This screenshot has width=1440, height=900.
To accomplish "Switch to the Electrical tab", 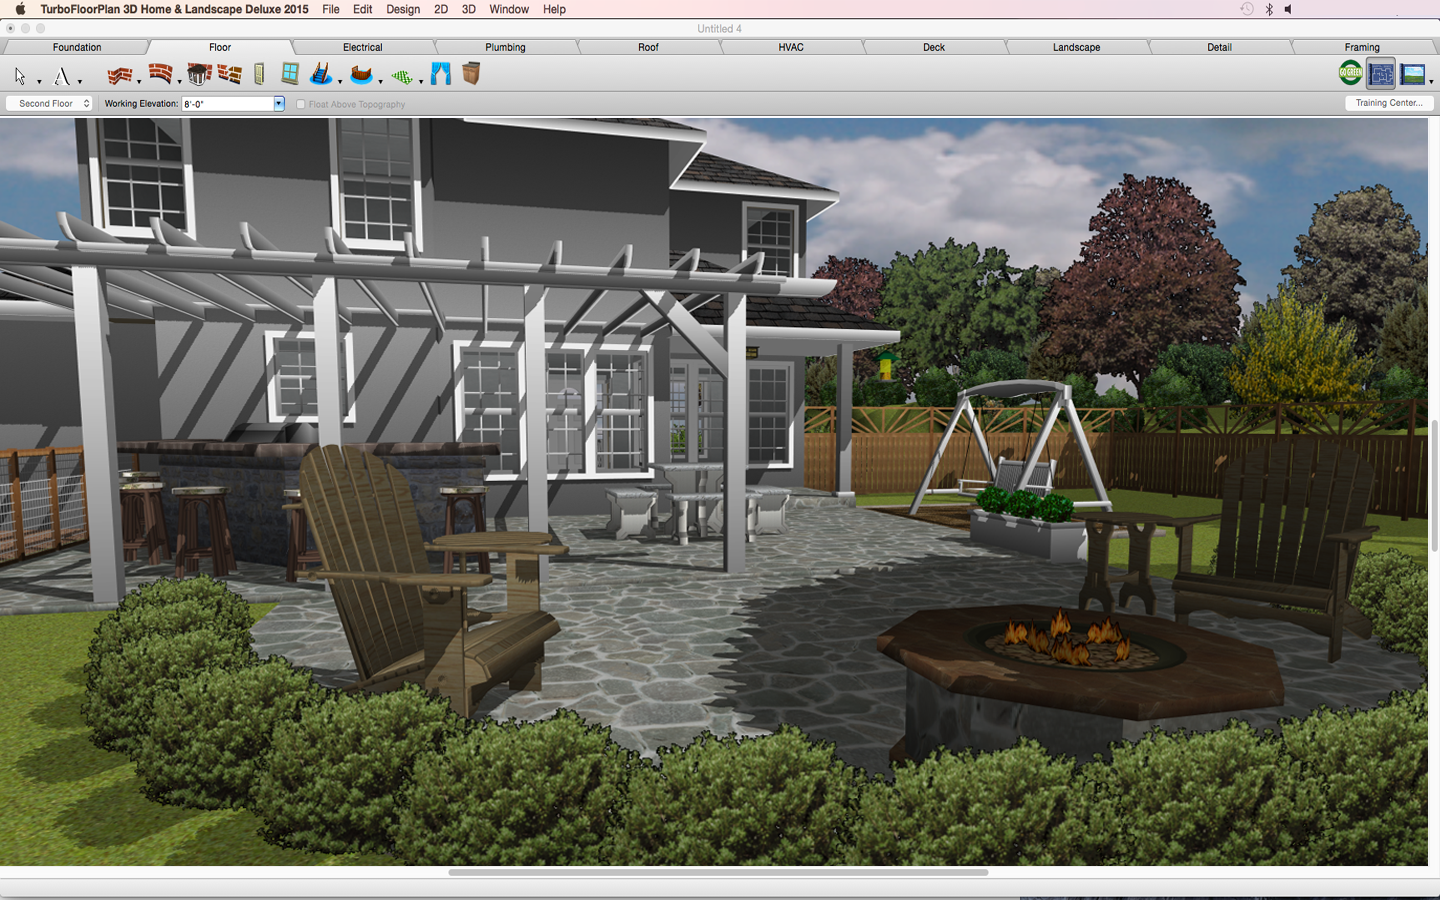I will (363, 47).
